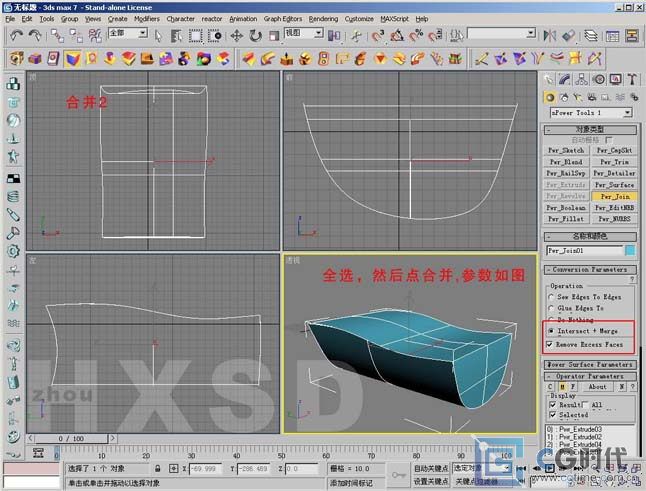Click the Pwr_Join01 object name field
The width and height of the screenshot is (646, 491).
[585, 250]
